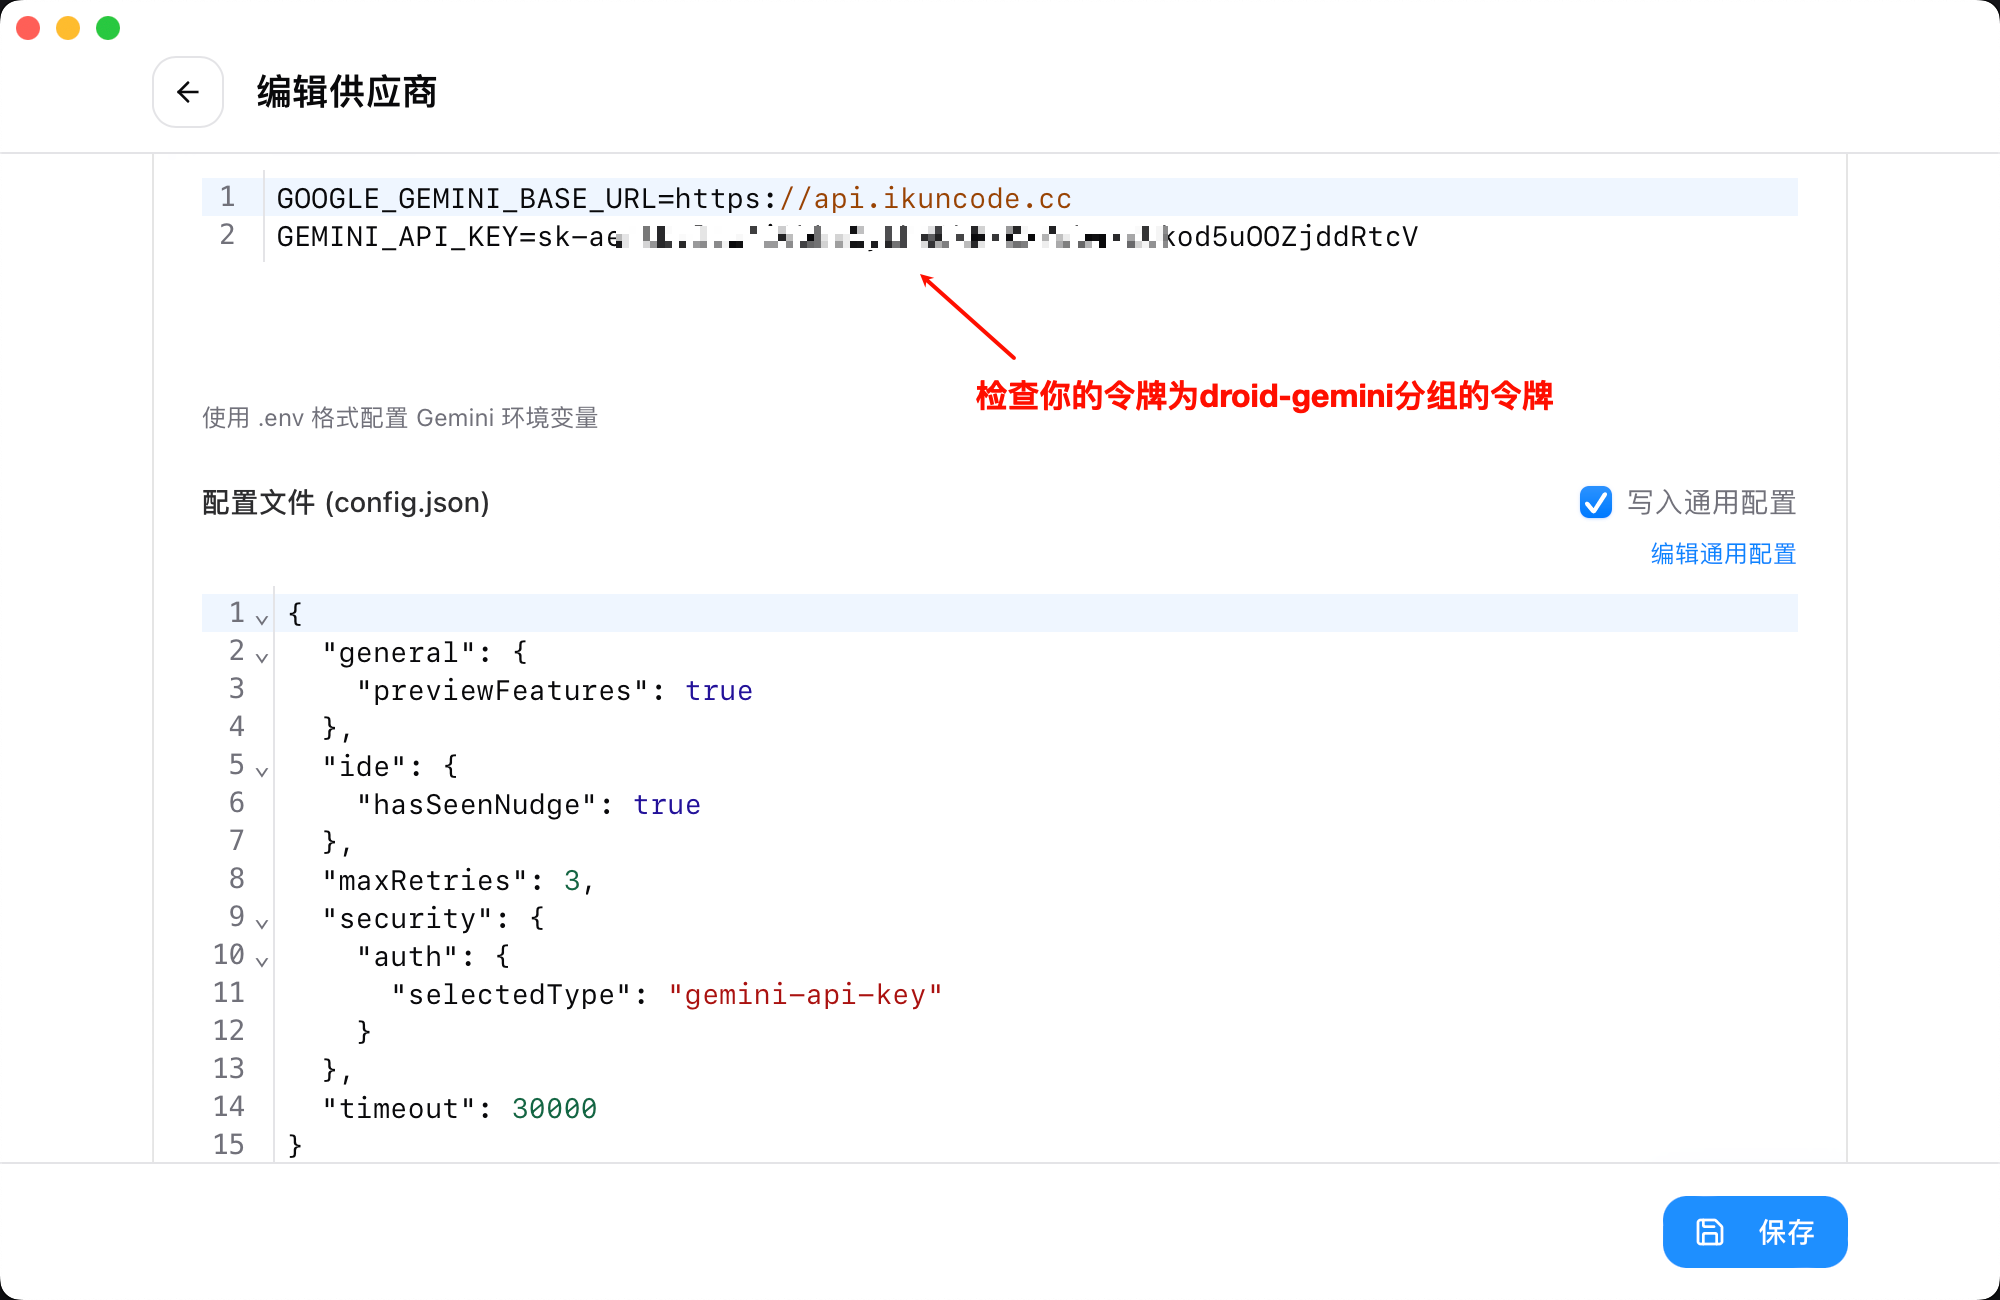
Task: Click the timeout value 30000
Action: tap(553, 1107)
